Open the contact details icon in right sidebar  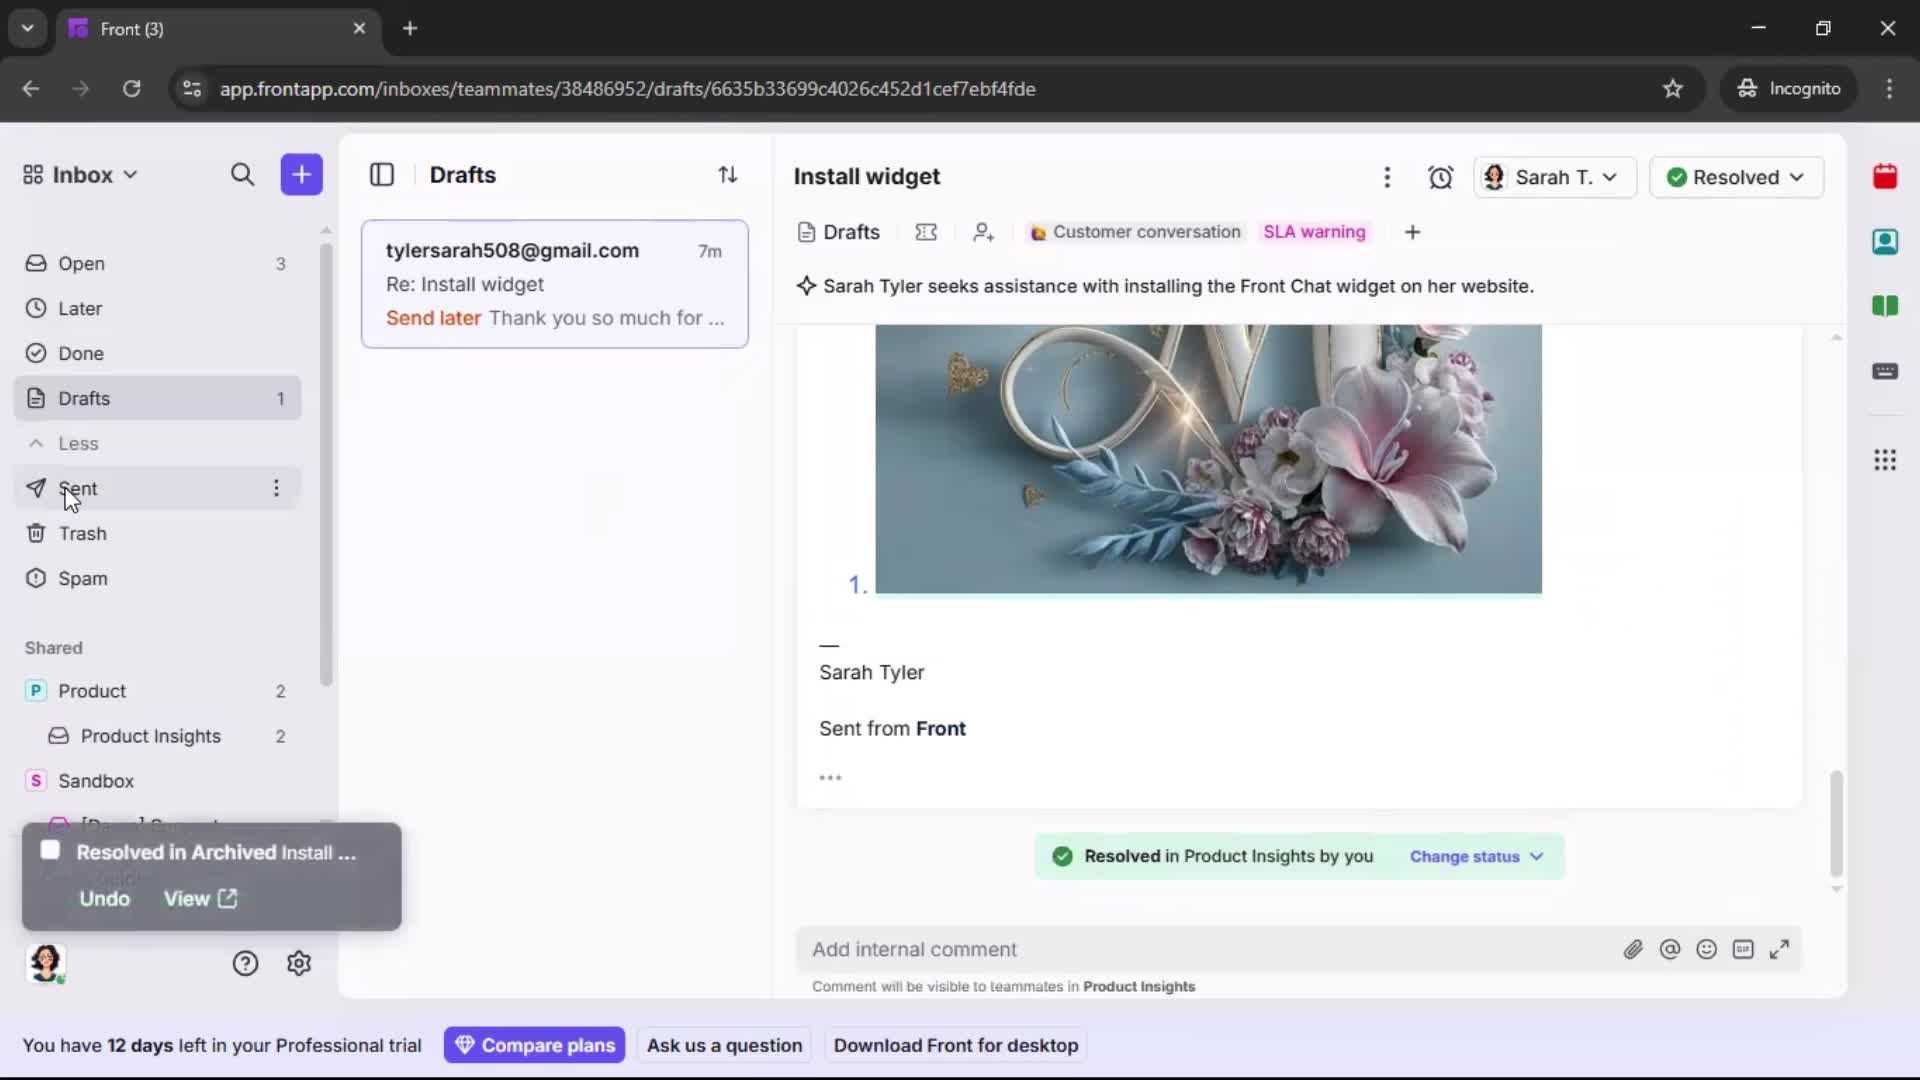pyautogui.click(x=1886, y=242)
